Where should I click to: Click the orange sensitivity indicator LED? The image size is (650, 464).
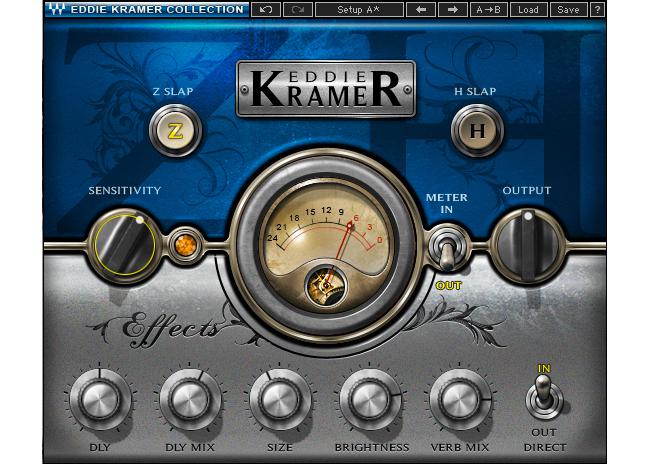point(182,245)
